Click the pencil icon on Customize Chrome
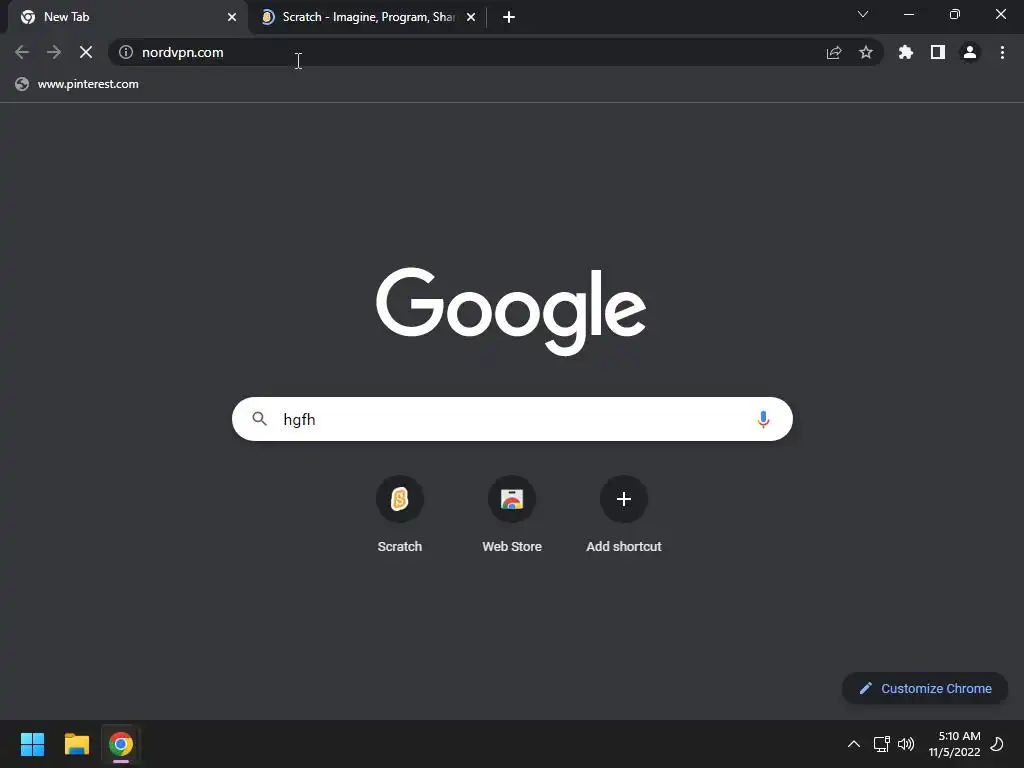The image size is (1024, 768). coord(865,688)
